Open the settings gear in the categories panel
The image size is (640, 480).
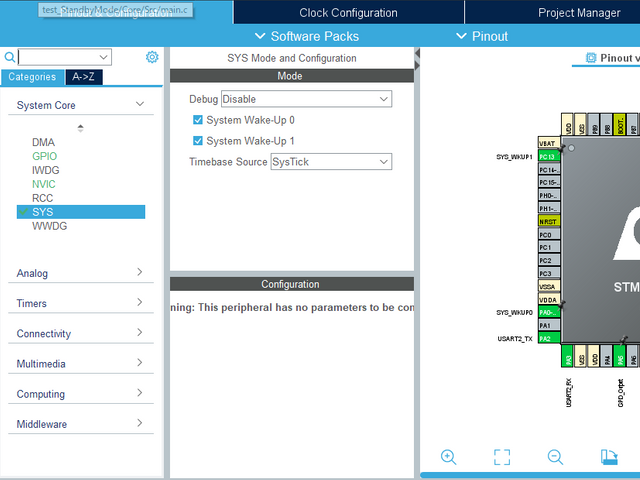[152, 57]
